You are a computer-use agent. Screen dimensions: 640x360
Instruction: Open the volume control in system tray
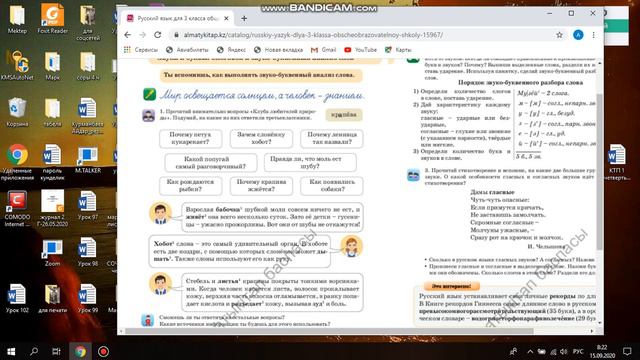(x=564, y=351)
